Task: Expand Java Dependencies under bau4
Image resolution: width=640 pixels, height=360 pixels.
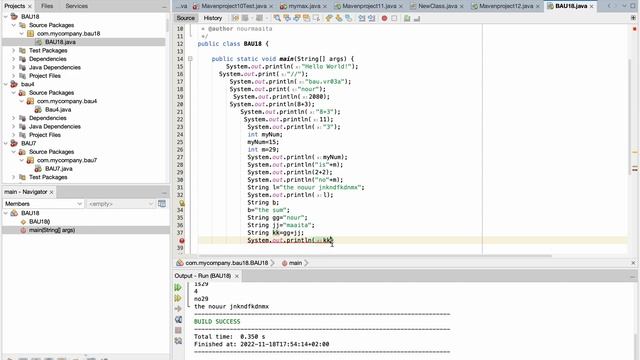Action: pyautogui.click(x=13, y=127)
